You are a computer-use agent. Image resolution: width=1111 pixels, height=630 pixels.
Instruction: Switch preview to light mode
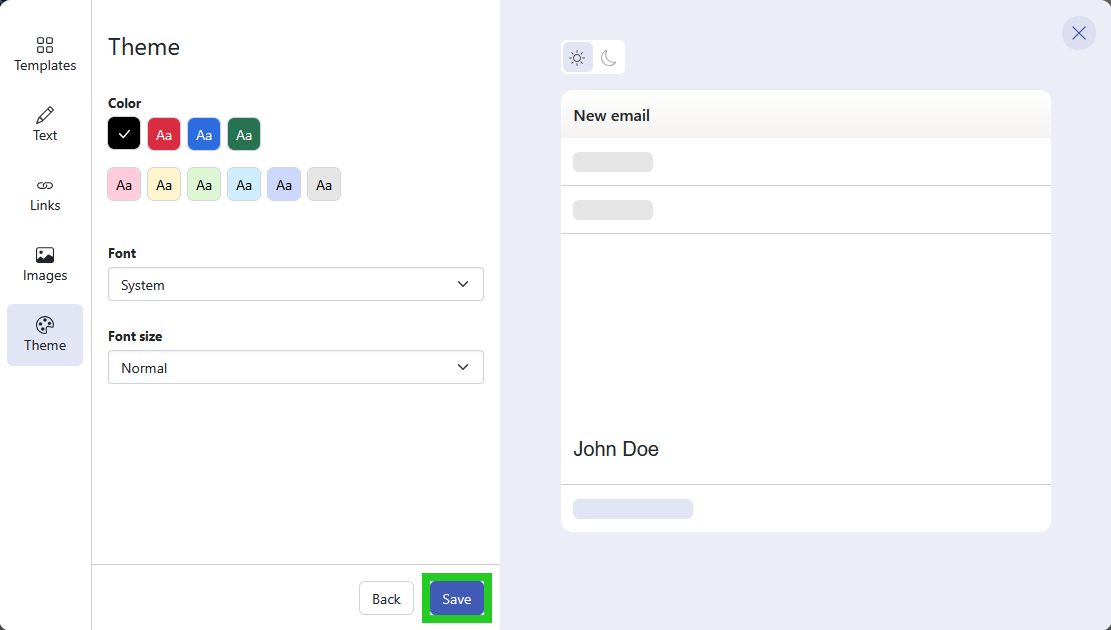click(577, 57)
